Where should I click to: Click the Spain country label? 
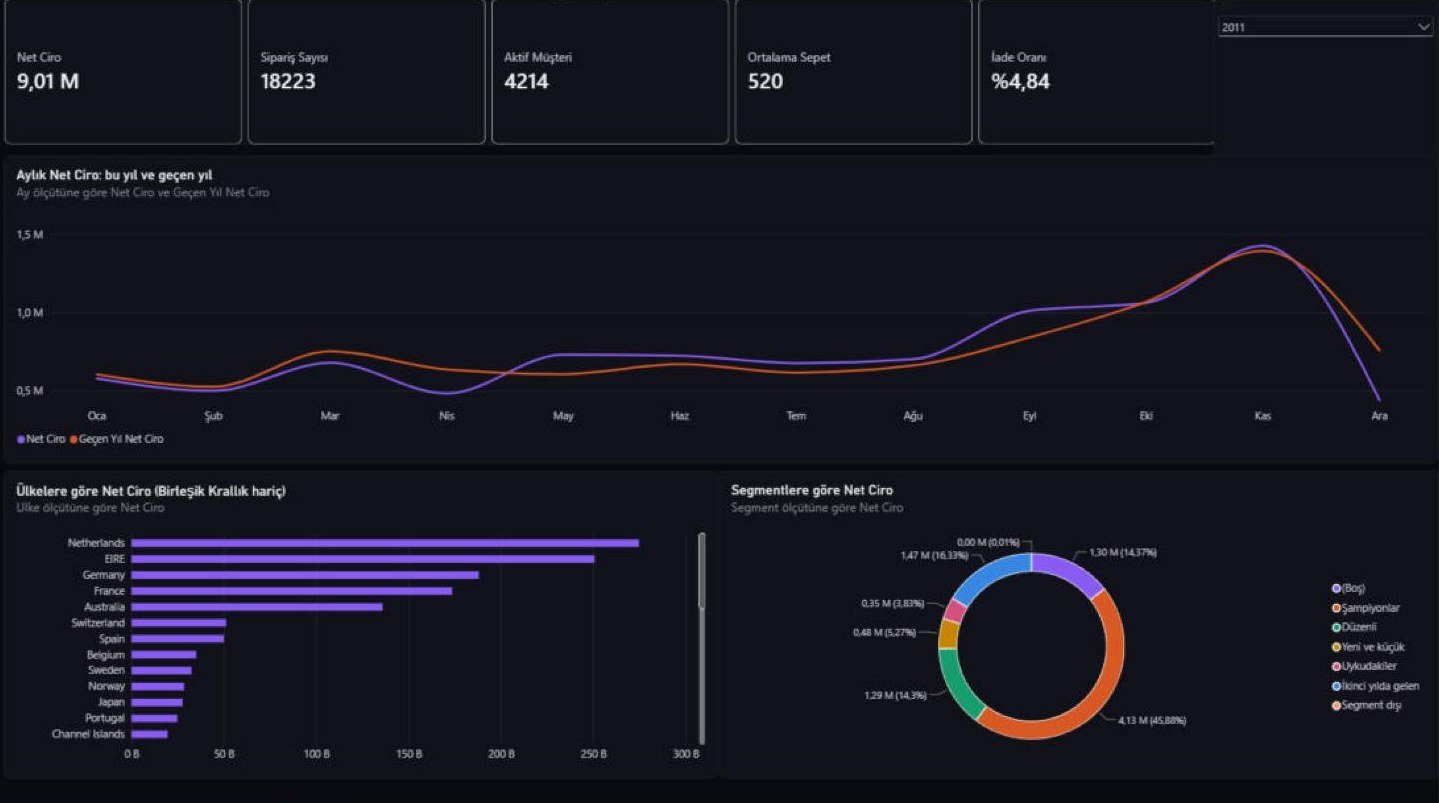click(112, 639)
